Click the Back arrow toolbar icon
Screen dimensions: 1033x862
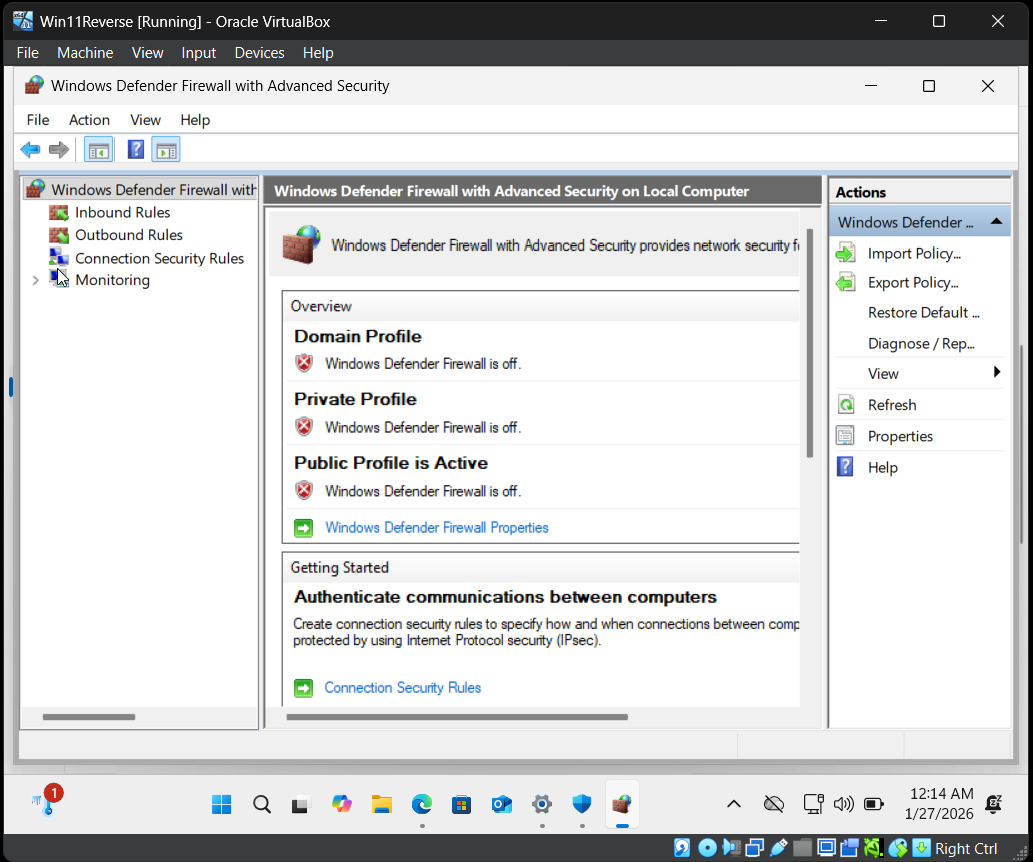click(30, 150)
